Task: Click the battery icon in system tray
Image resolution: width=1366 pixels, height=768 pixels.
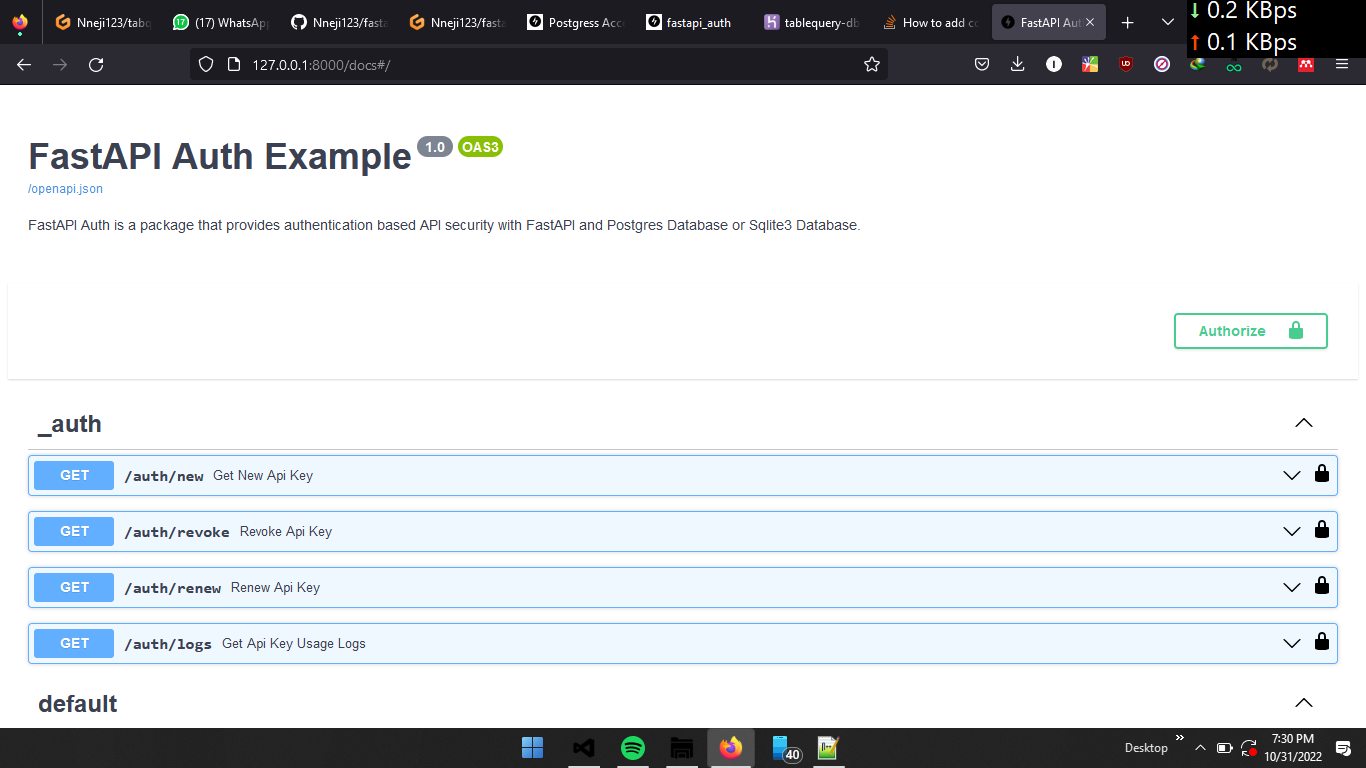Action: [x=1225, y=748]
